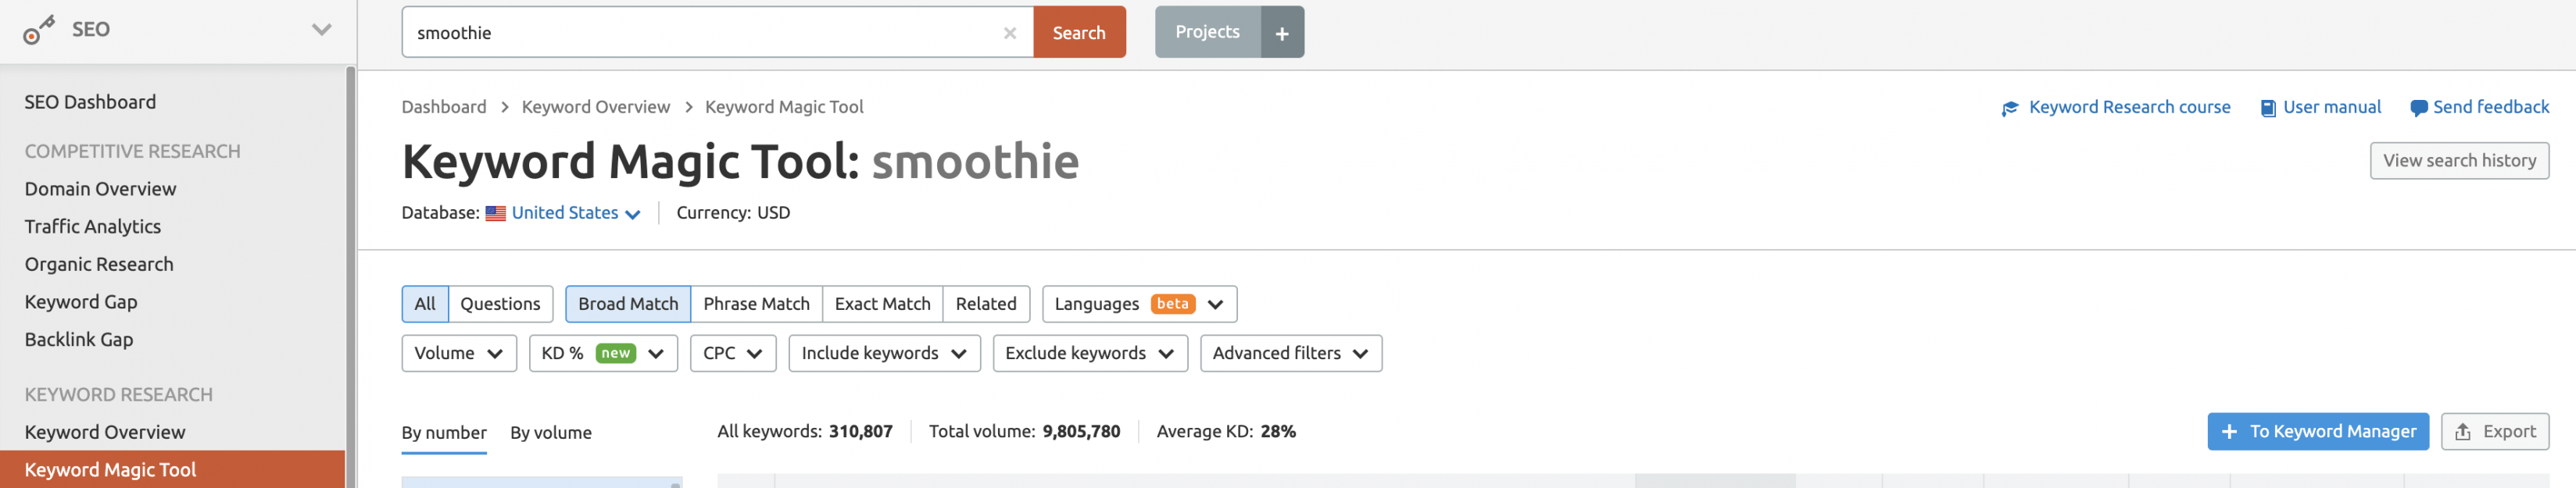Select the Broad Match option
2576x488 pixels.
click(628, 304)
